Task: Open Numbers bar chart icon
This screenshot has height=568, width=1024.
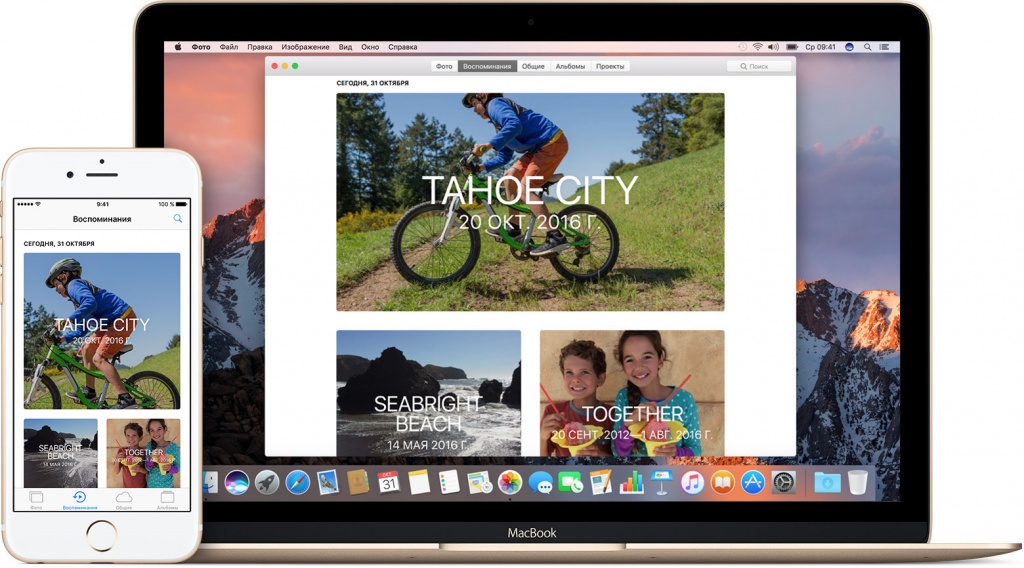Action: click(632, 483)
